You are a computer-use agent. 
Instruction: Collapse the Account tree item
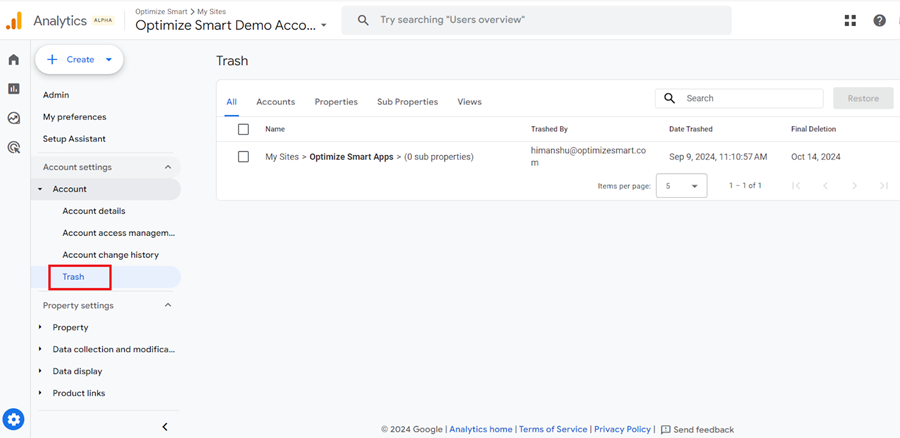[x=40, y=189]
